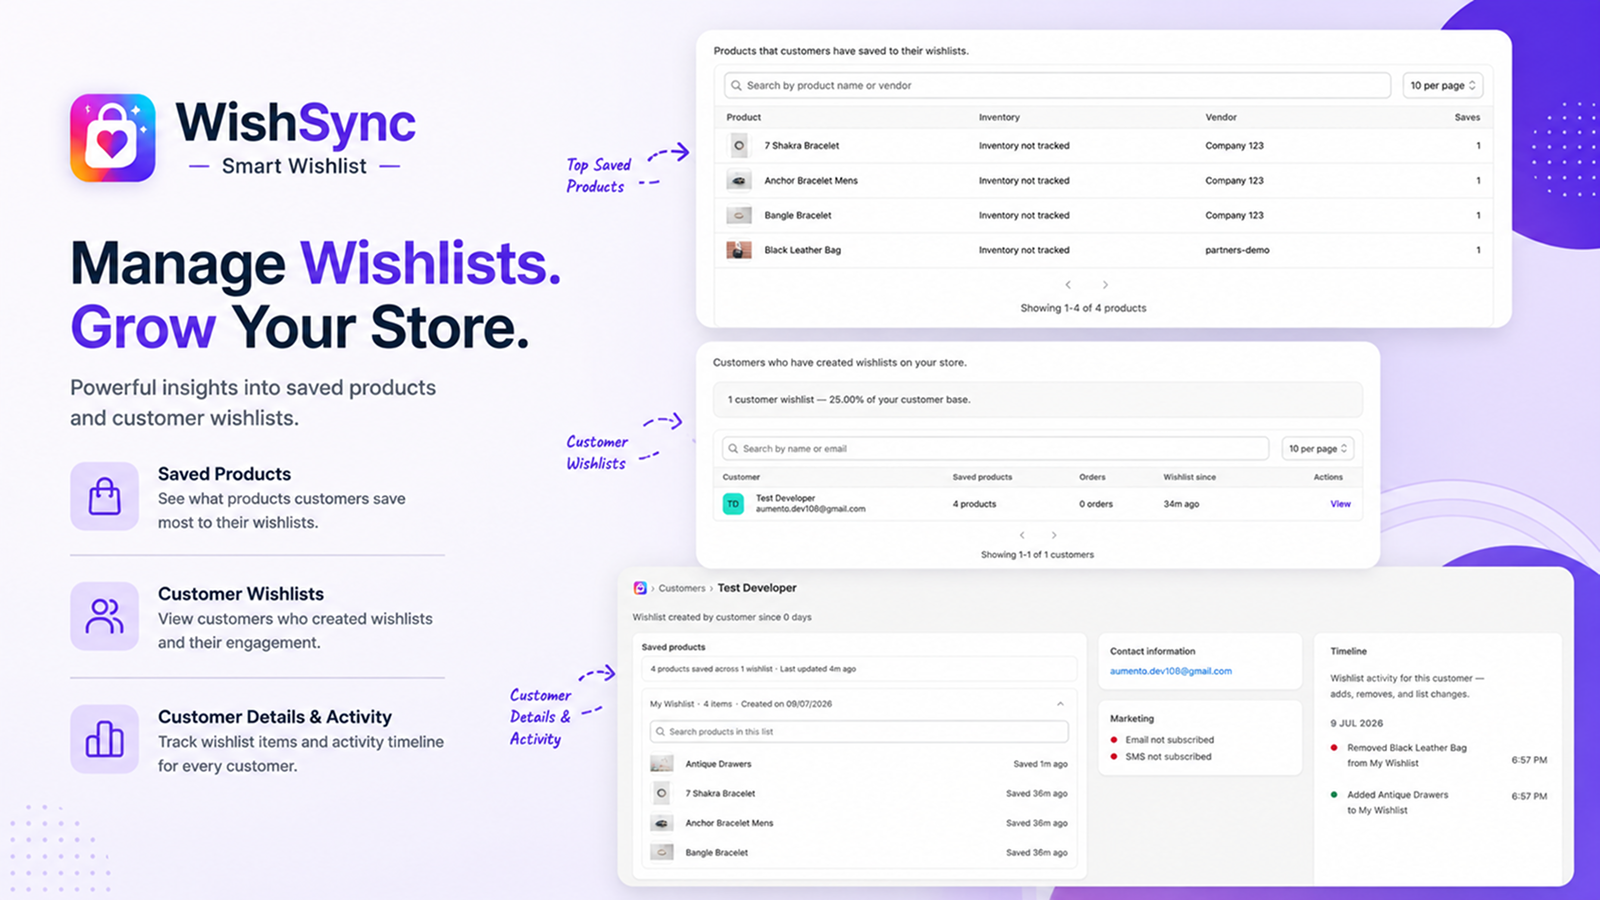This screenshot has width=1600, height=900.
Task: Go to previous page of customers table
Action: pyautogui.click(x=1022, y=535)
